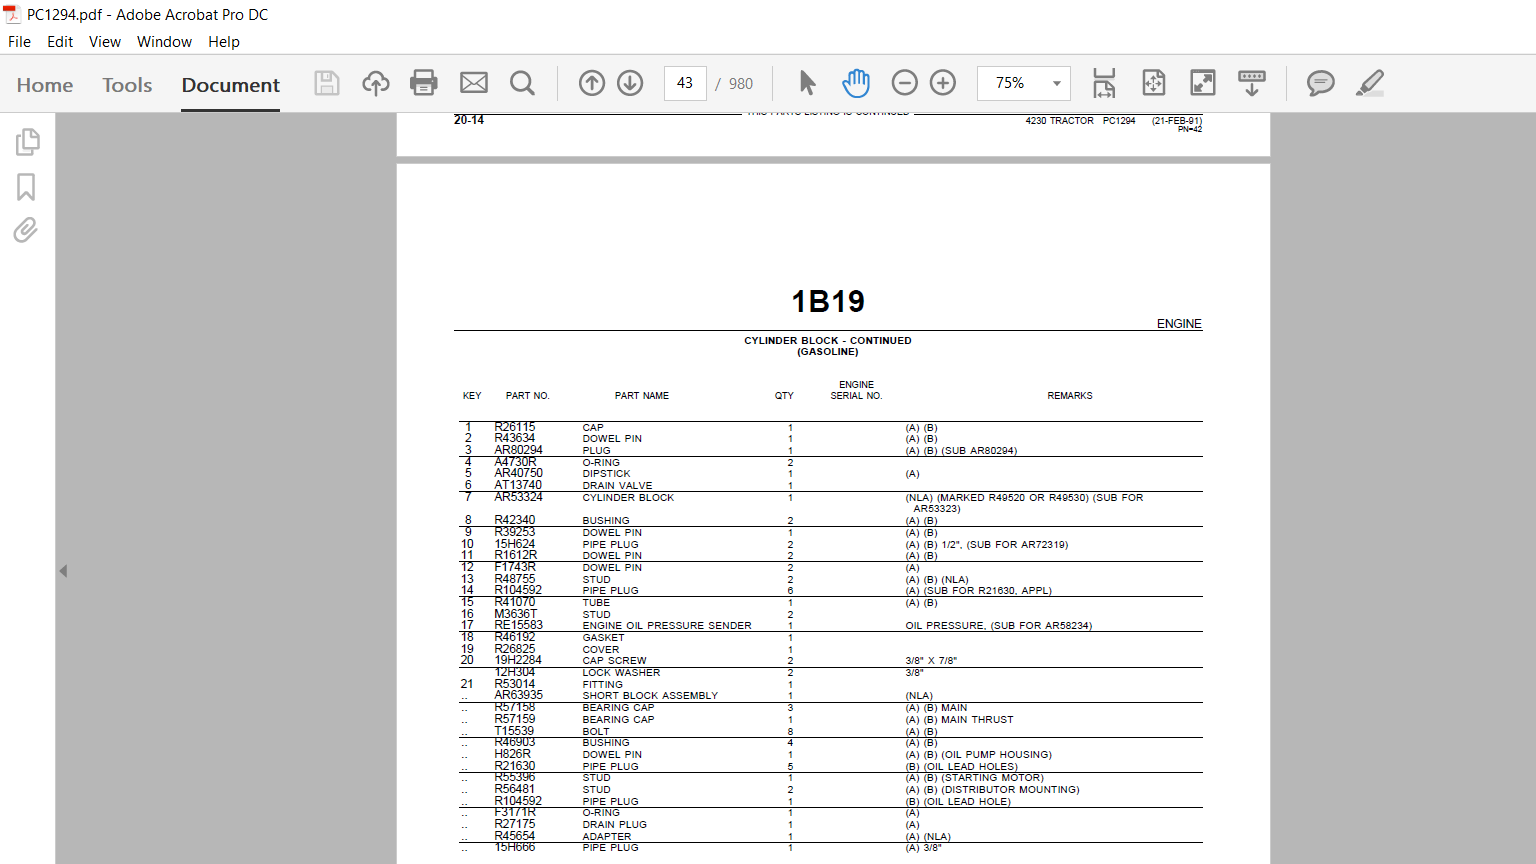1536x864 pixels.
Task: Click the PART NO. column header
Action: click(527, 396)
